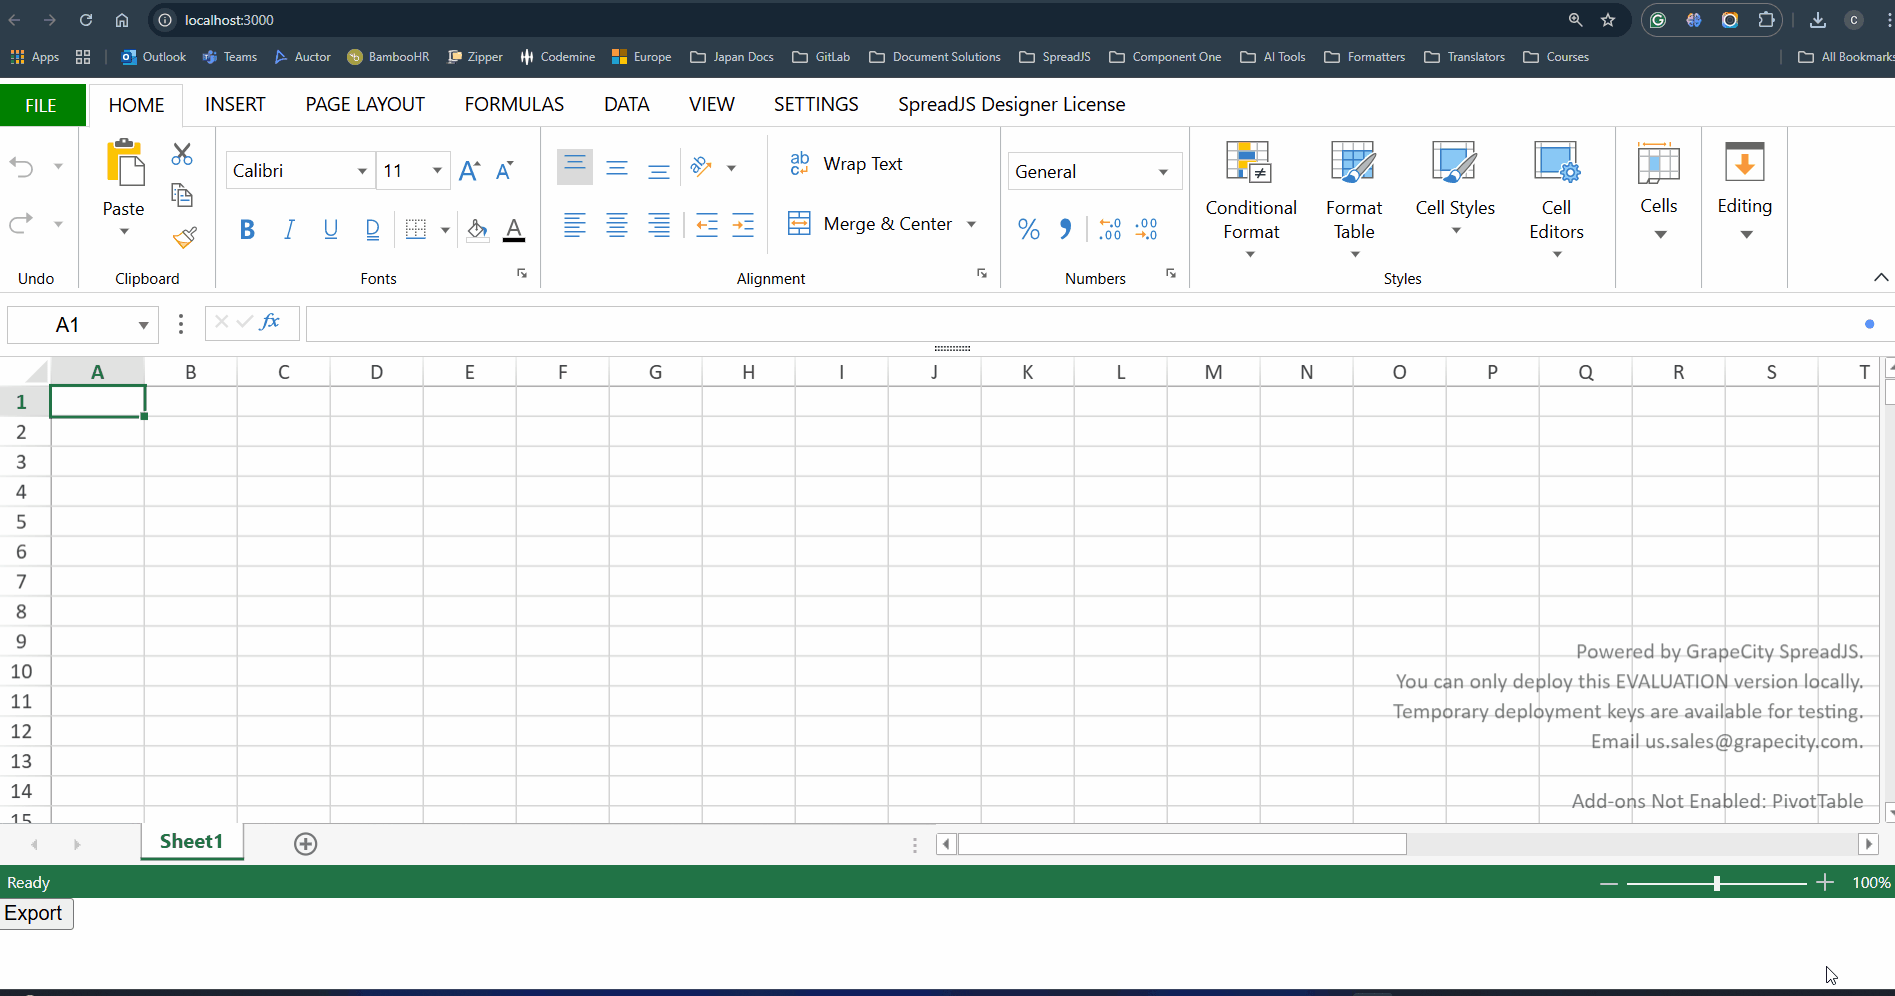Toggle Wrap Text
The width and height of the screenshot is (1895, 996).
point(846,164)
